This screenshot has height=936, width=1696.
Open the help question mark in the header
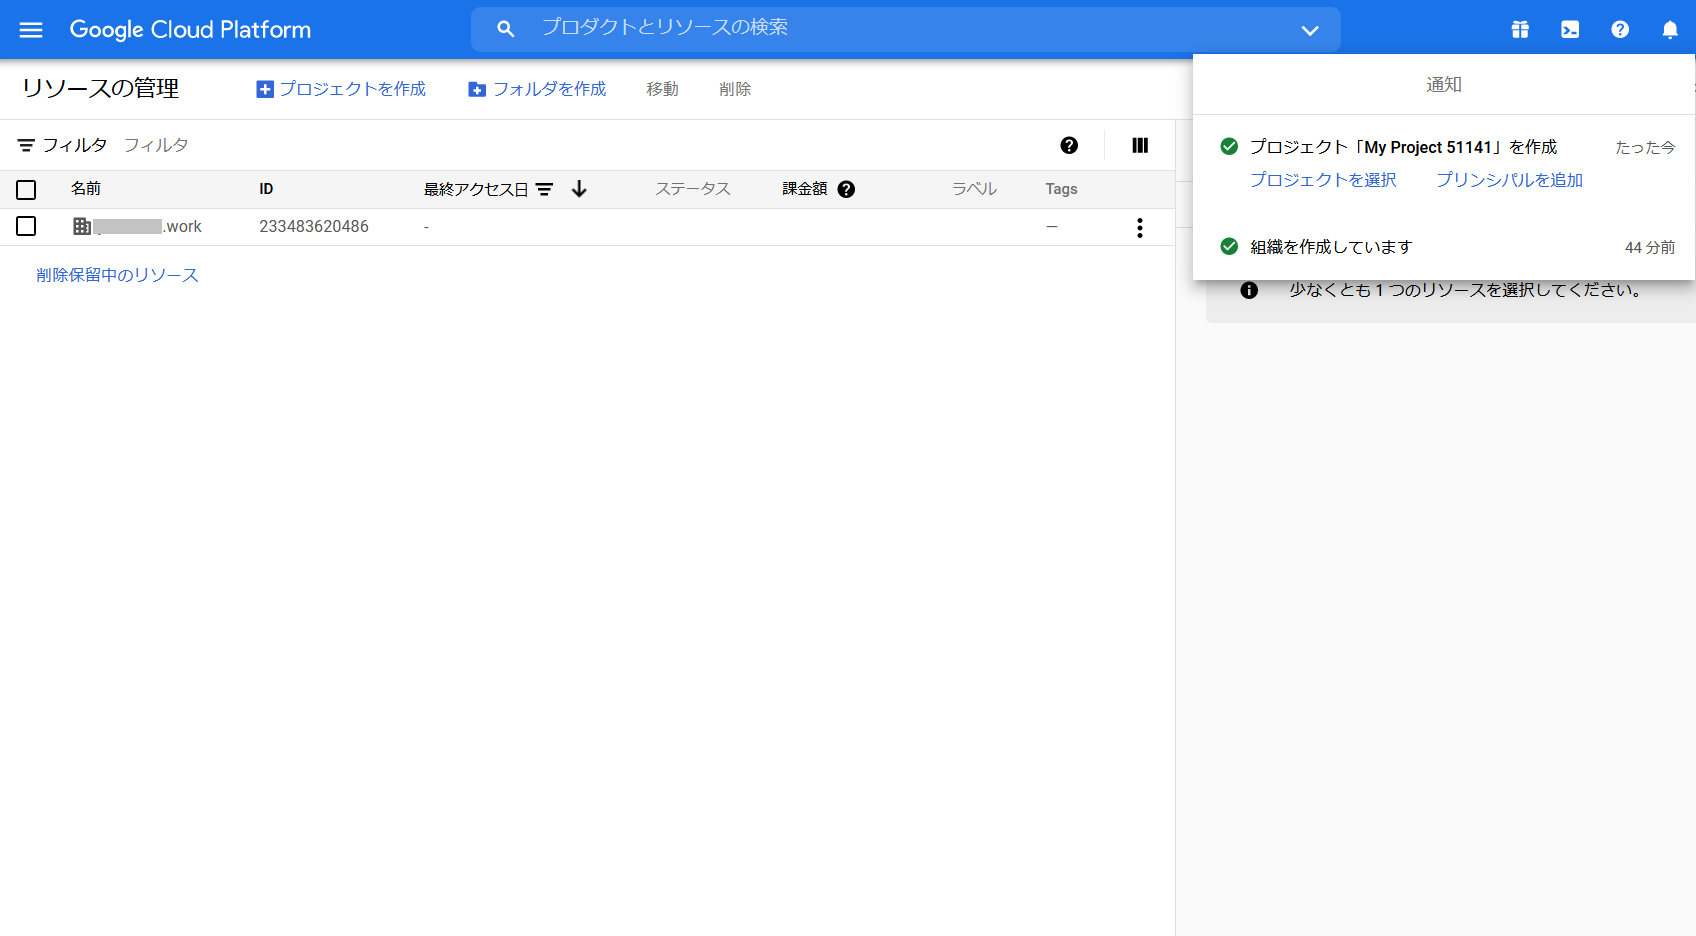(x=1620, y=30)
